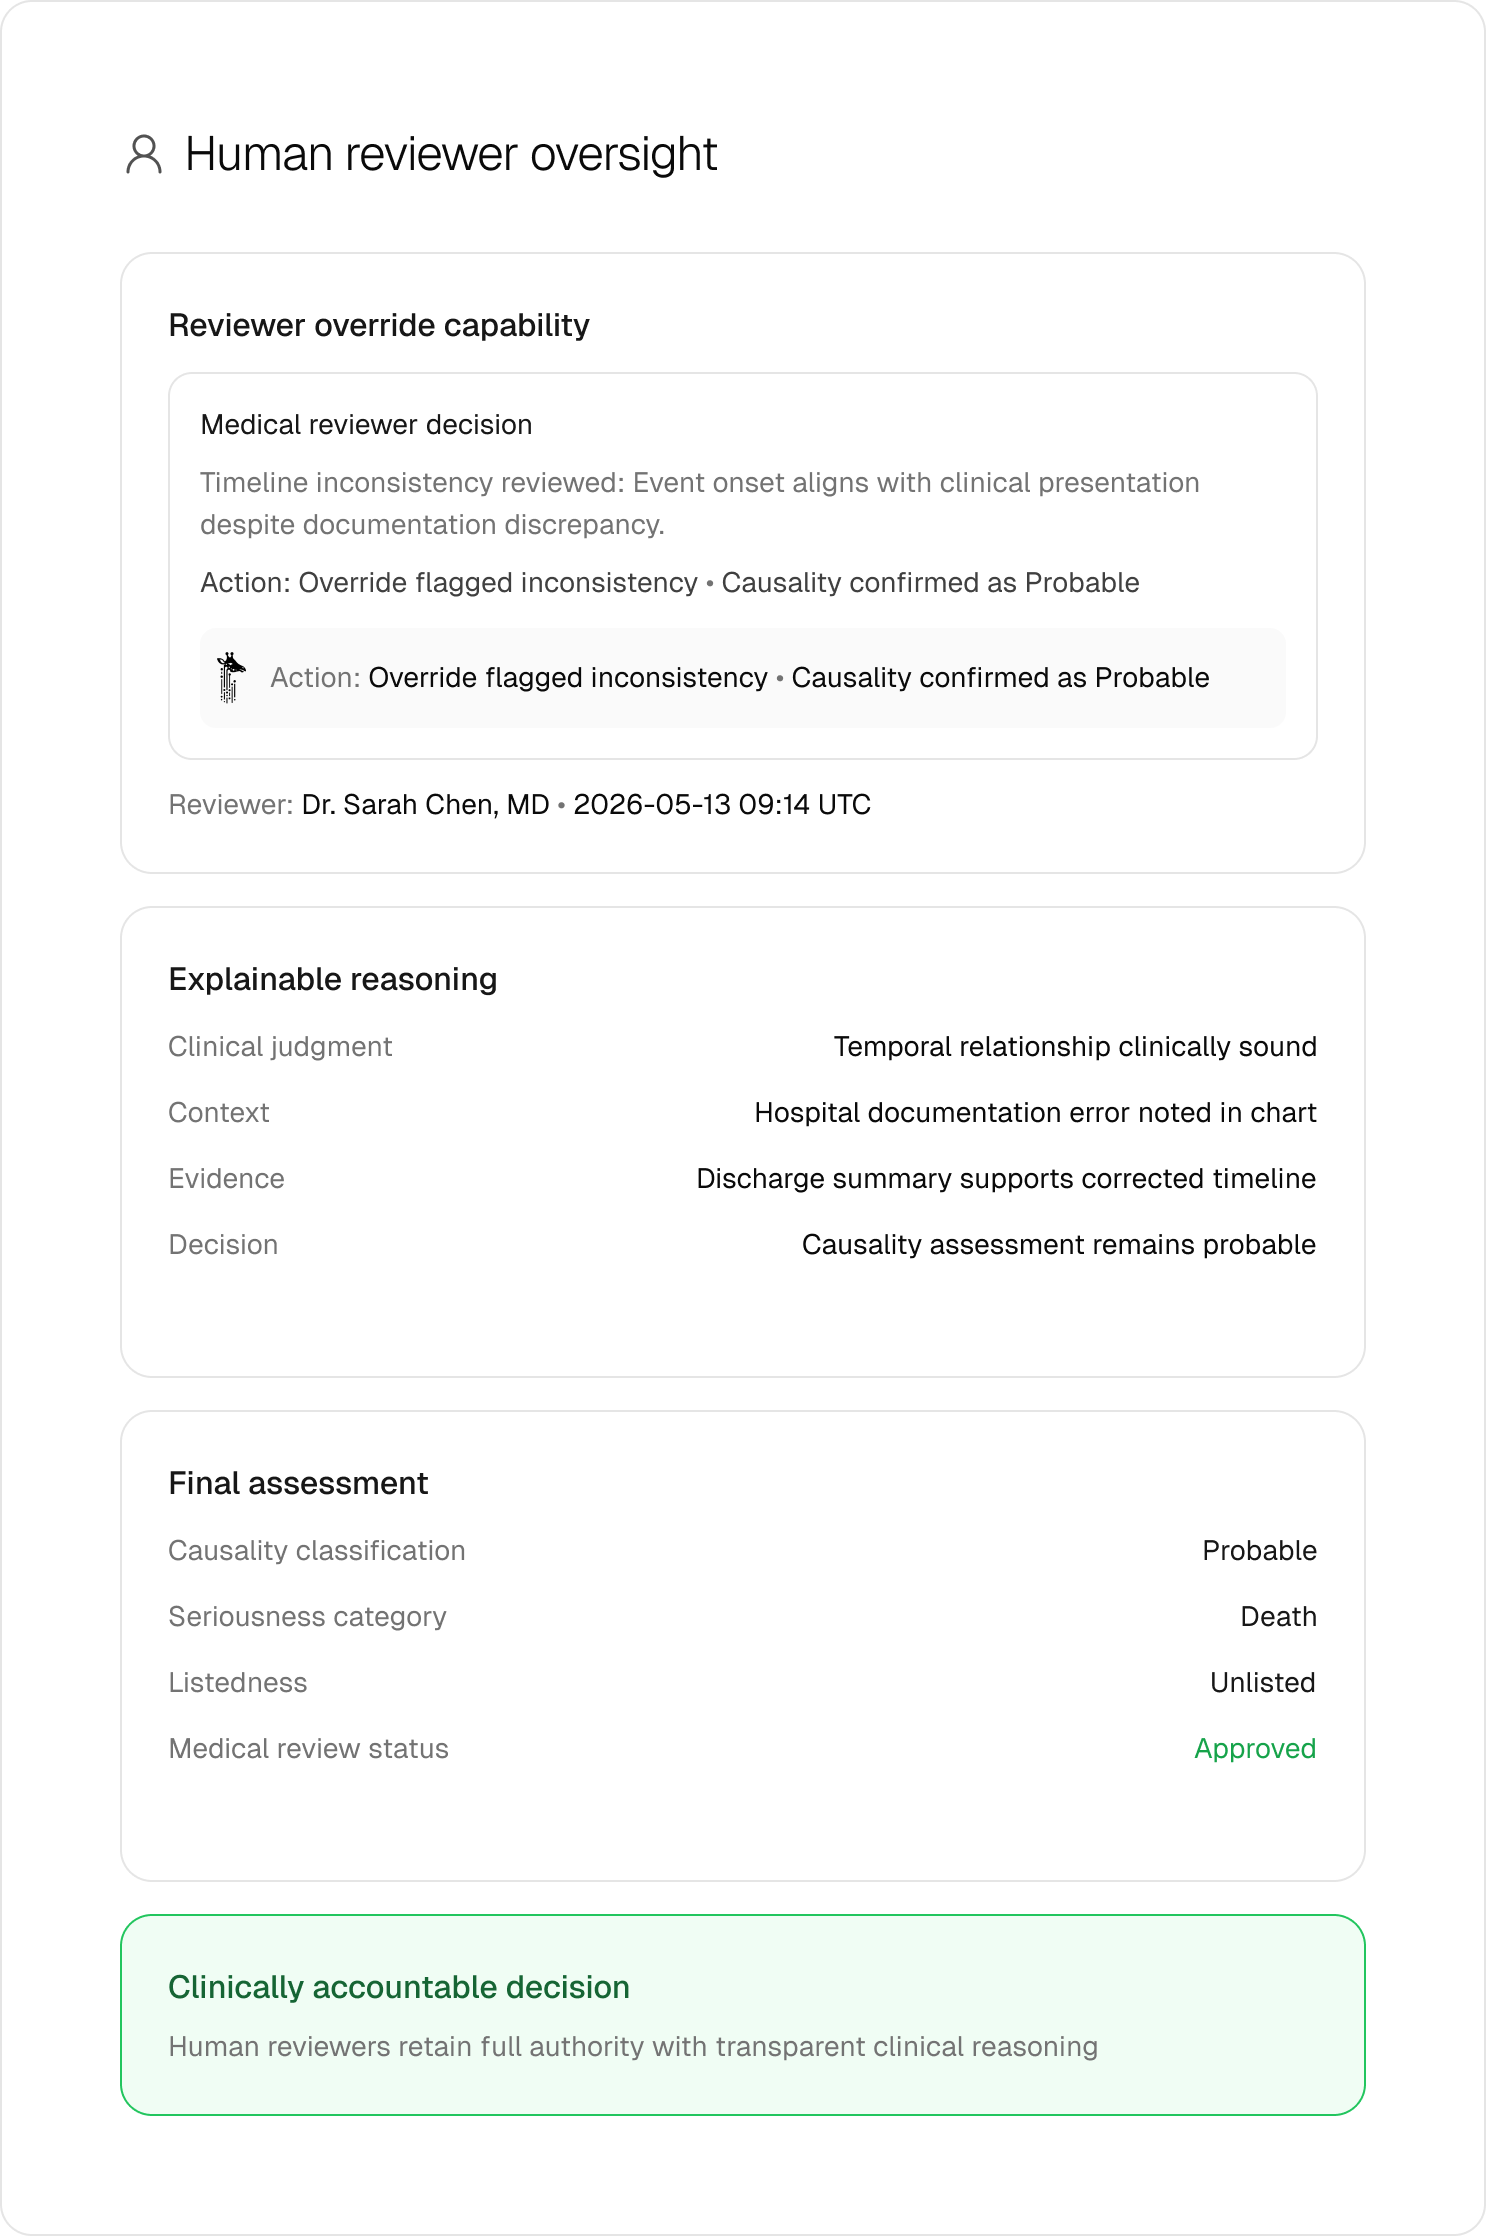Image resolution: width=1486 pixels, height=2236 pixels.
Task: Click the Clinical judgment row label
Action: 280,1047
